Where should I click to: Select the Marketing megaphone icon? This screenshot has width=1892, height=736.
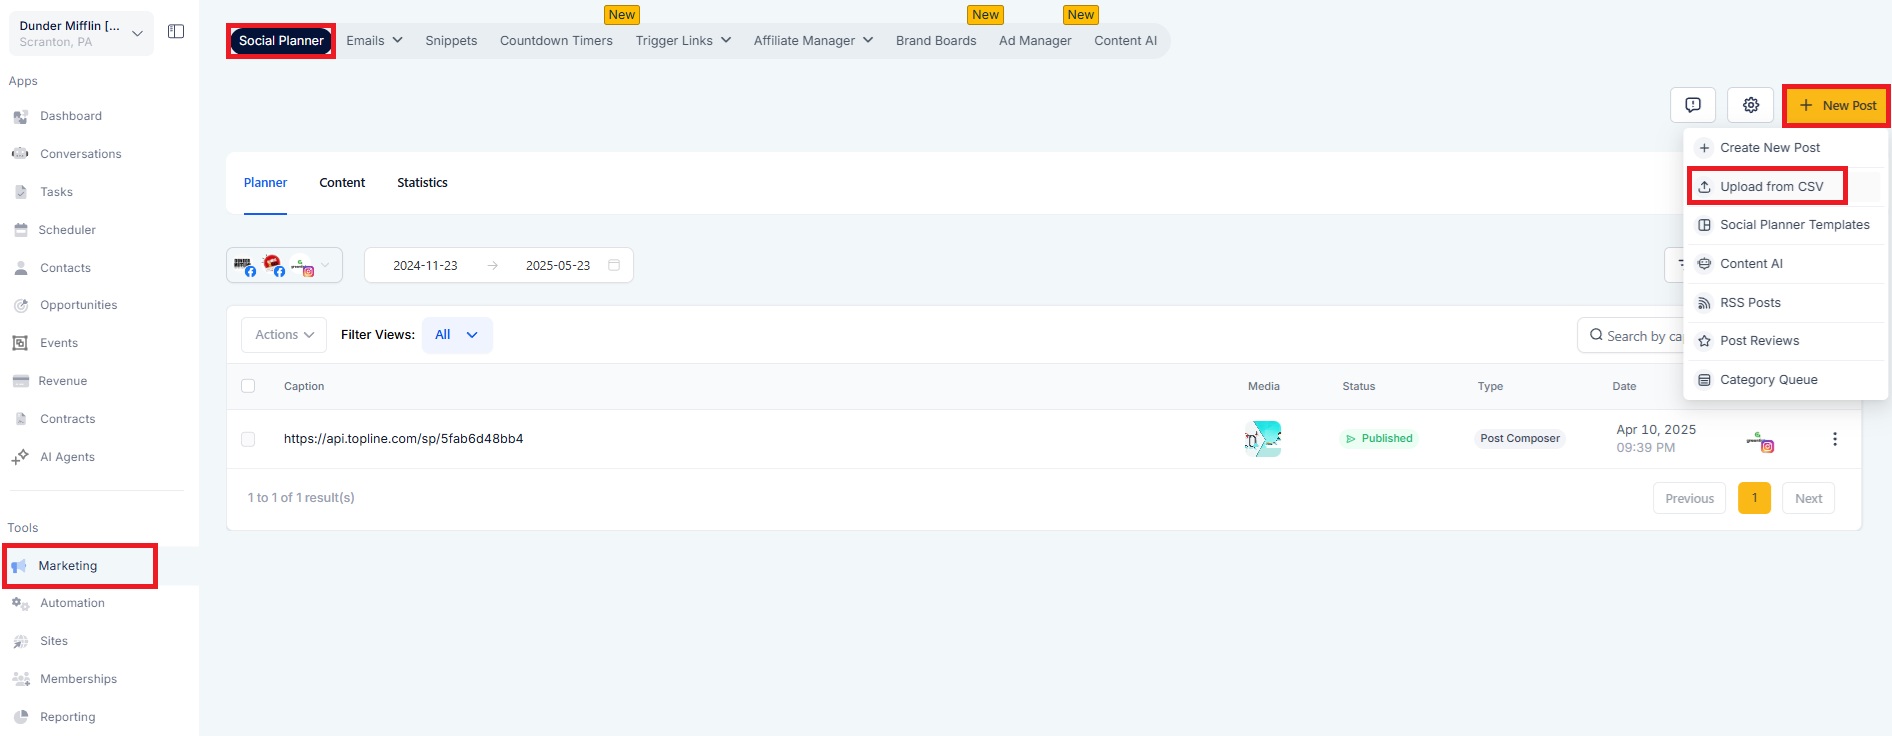point(19,566)
